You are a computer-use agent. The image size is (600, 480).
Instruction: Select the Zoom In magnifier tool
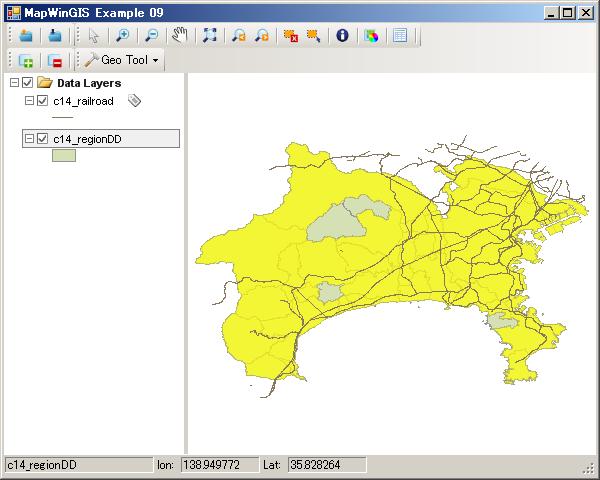(x=121, y=35)
